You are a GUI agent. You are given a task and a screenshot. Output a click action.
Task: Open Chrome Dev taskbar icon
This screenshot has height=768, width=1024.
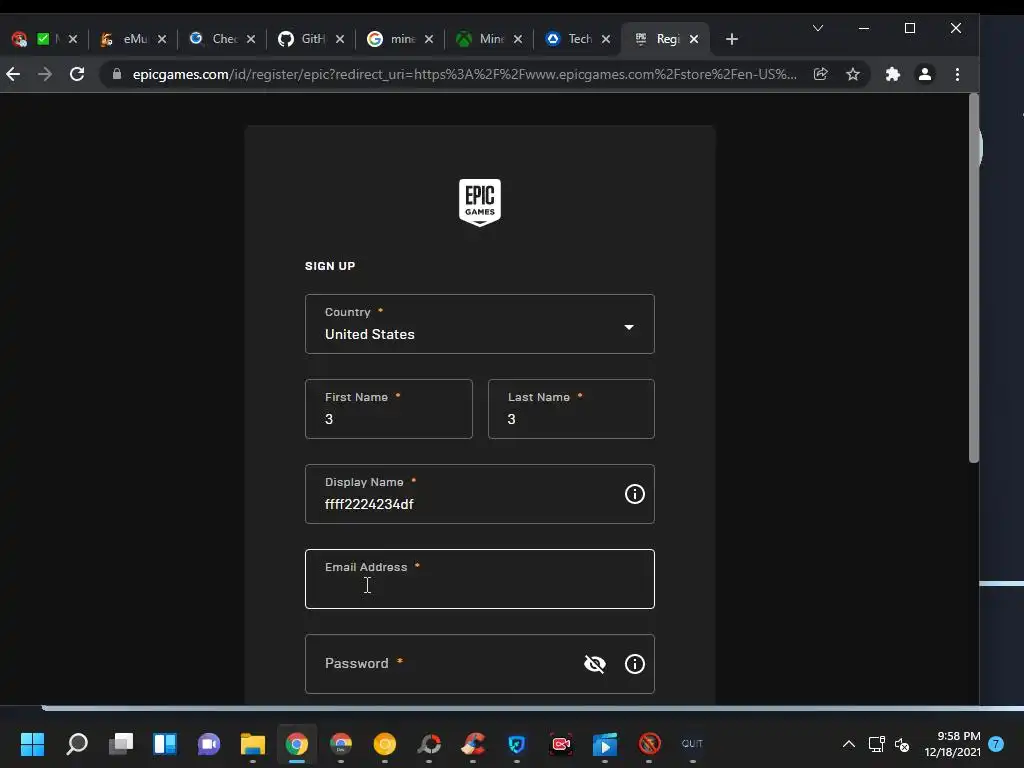(341, 743)
